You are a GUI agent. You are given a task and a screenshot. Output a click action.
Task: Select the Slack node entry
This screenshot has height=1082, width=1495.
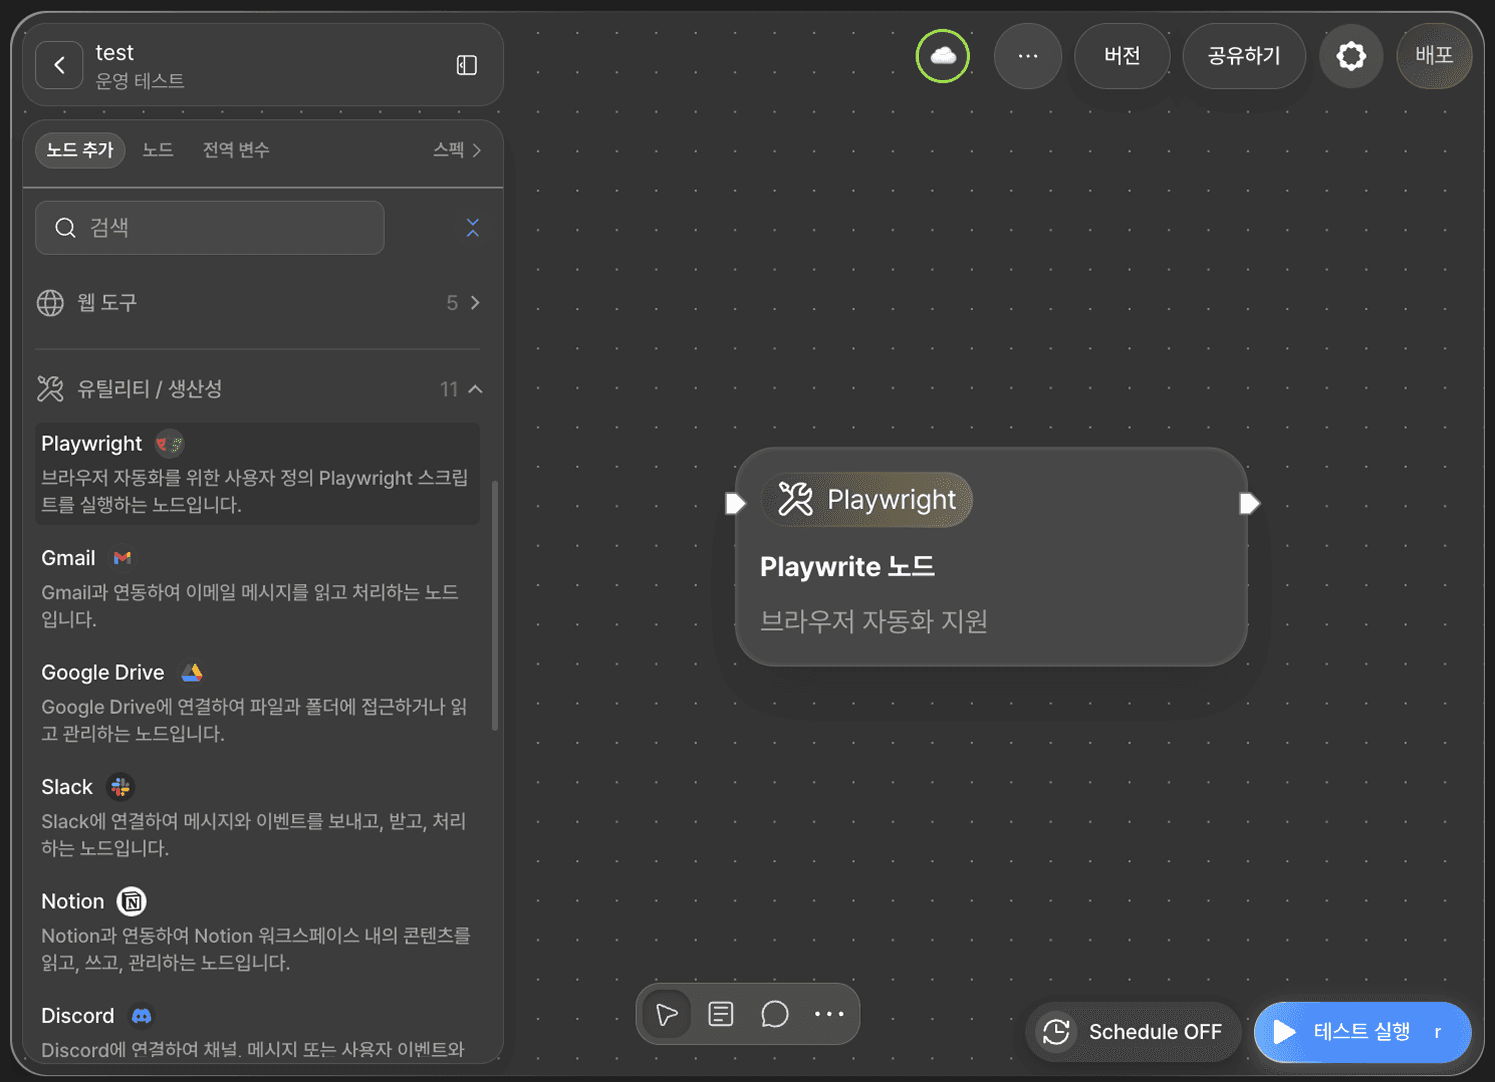(x=258, y=816)
